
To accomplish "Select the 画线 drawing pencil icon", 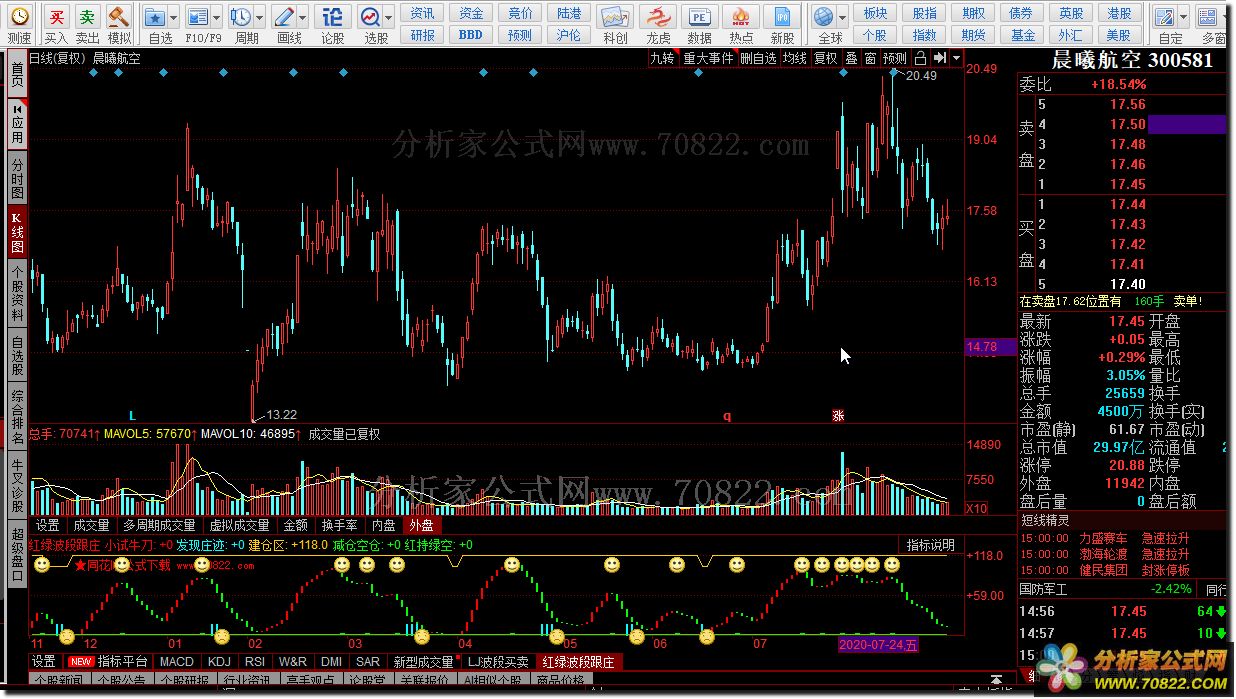I will click(x=284, y=17).
